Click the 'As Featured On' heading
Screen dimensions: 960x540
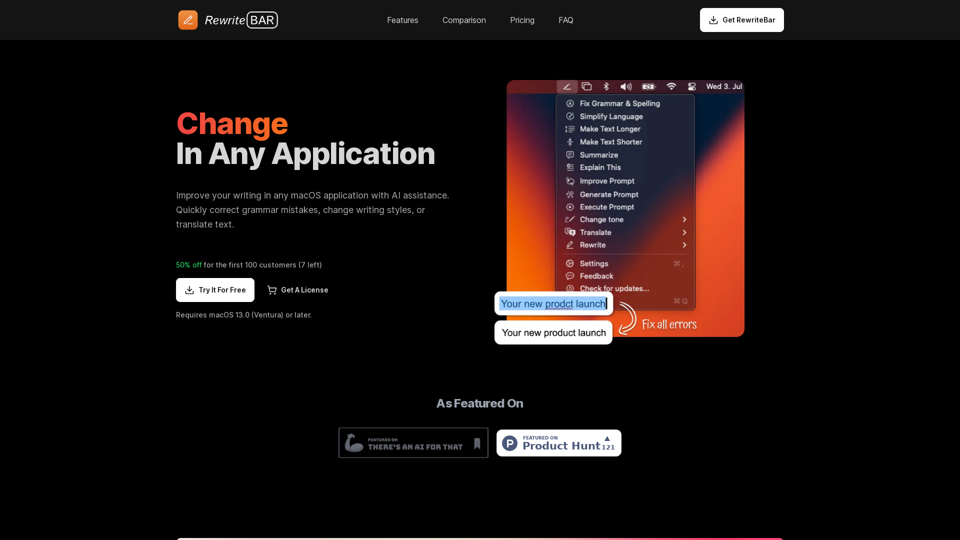pyautogui.click(x=479, y=403)
